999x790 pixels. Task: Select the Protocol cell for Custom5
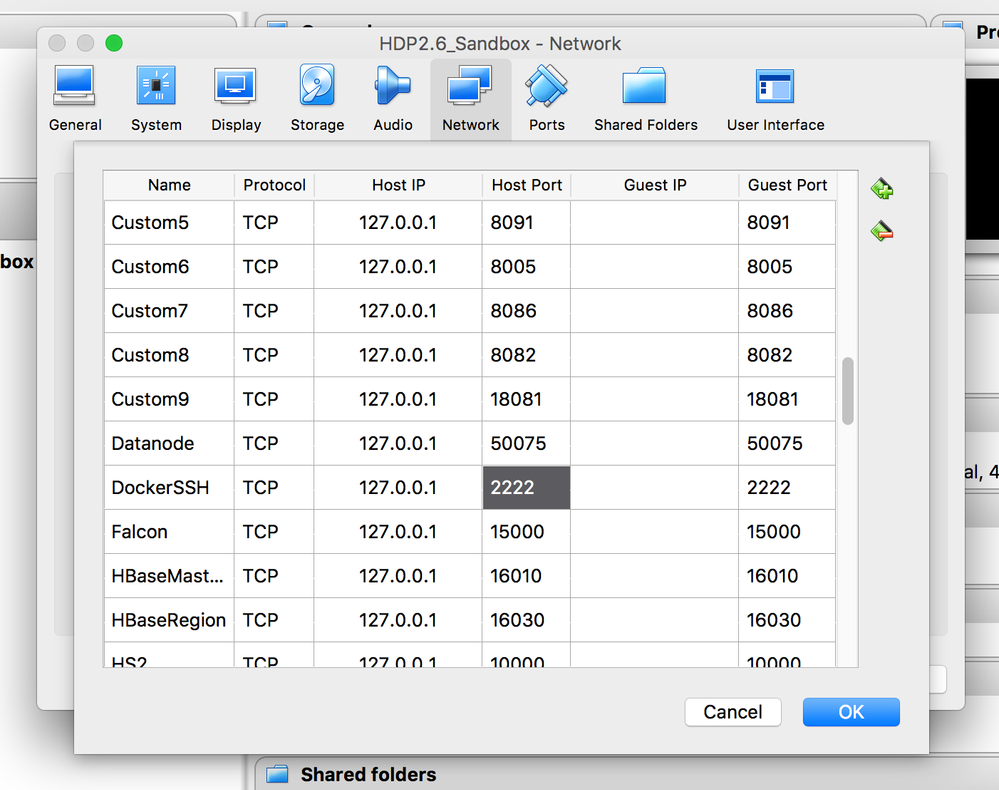[261, 223]
